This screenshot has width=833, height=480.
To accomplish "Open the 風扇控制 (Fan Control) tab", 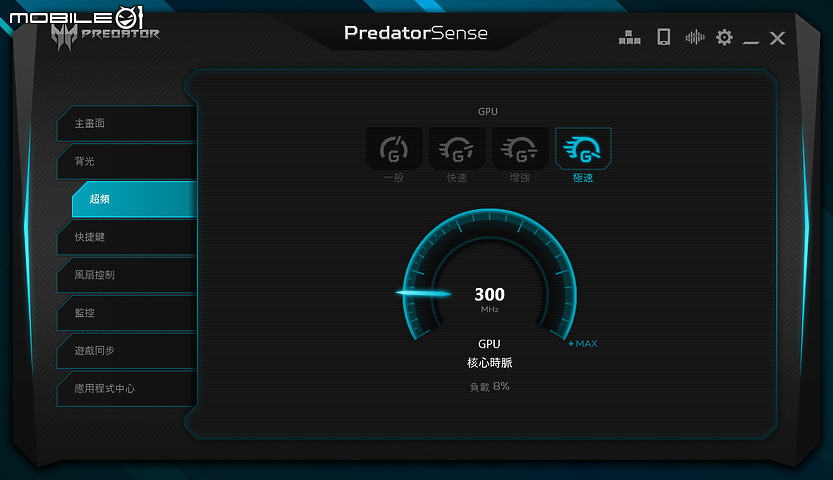I will [127, 275].
